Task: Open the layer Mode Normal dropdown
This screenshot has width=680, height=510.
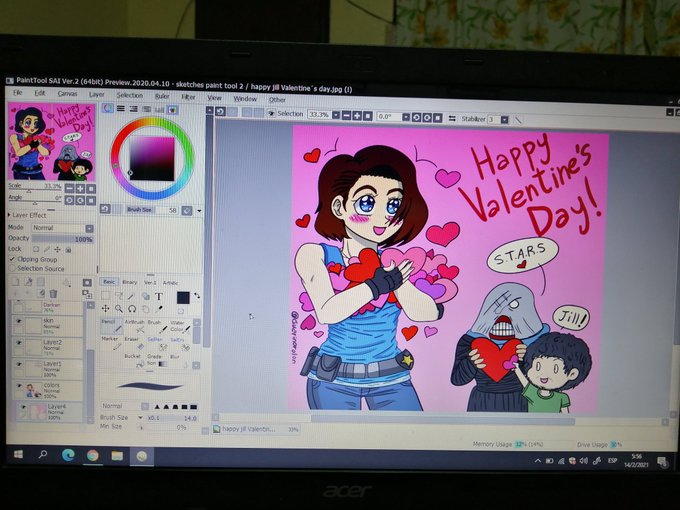Action: click(x=62, y=228)
